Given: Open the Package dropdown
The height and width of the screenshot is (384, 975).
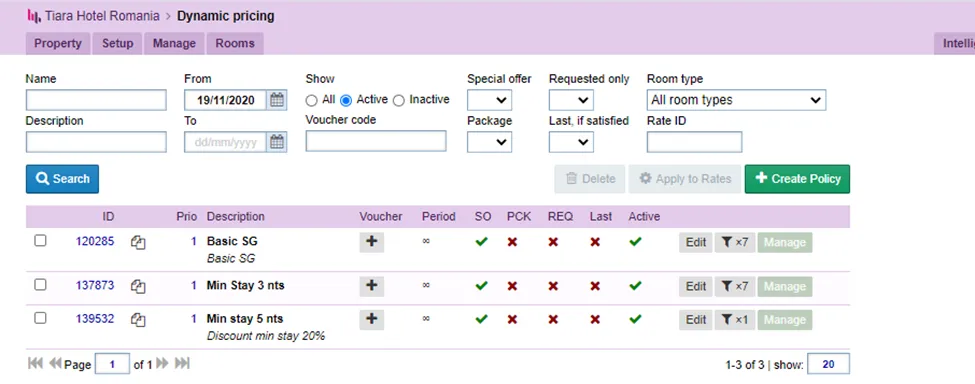Looking at the screenshot, I should (489, 142).
